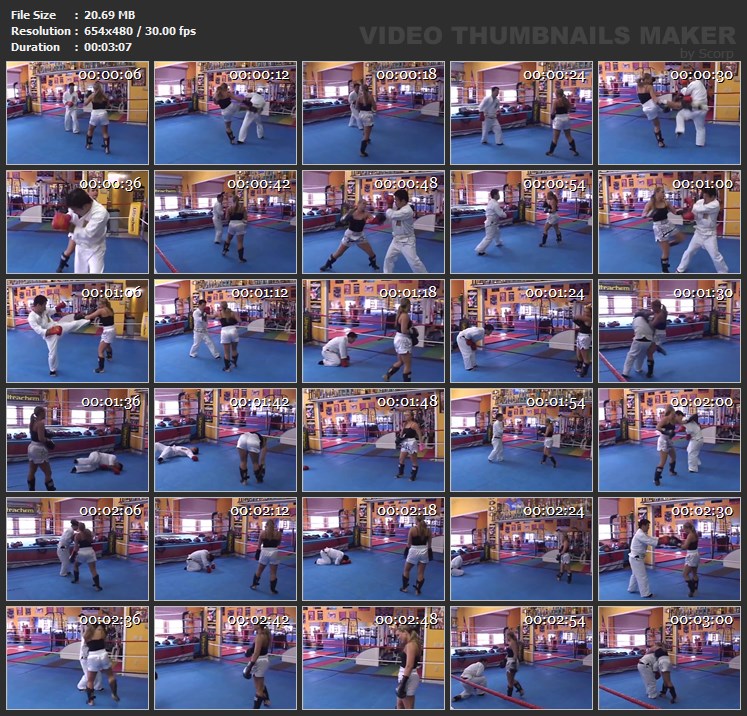
Task: Open the thumbnail at 00:01:24
Action: coord(521,331)
